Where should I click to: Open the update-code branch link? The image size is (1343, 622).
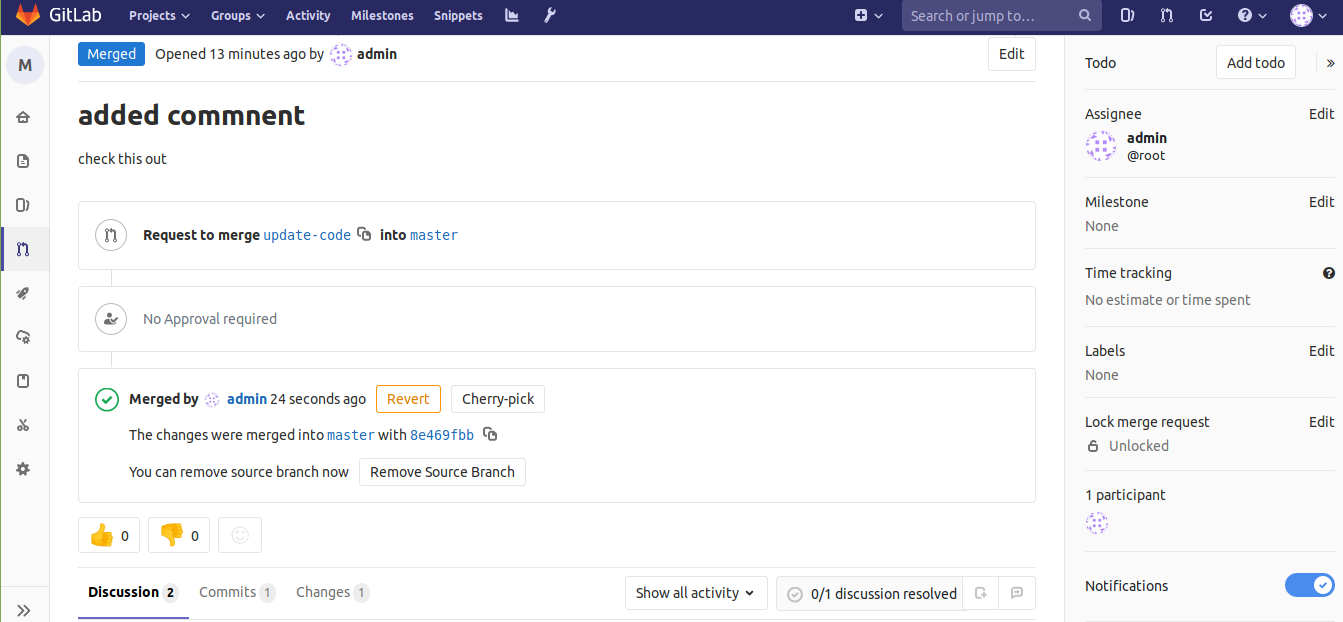(x=307, y=235)
